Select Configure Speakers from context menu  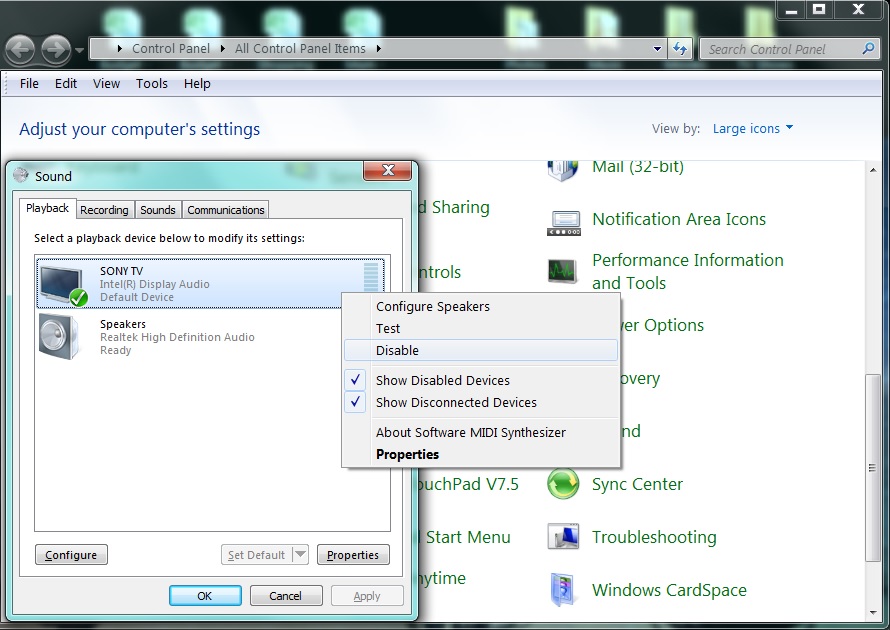click(432, 306)
